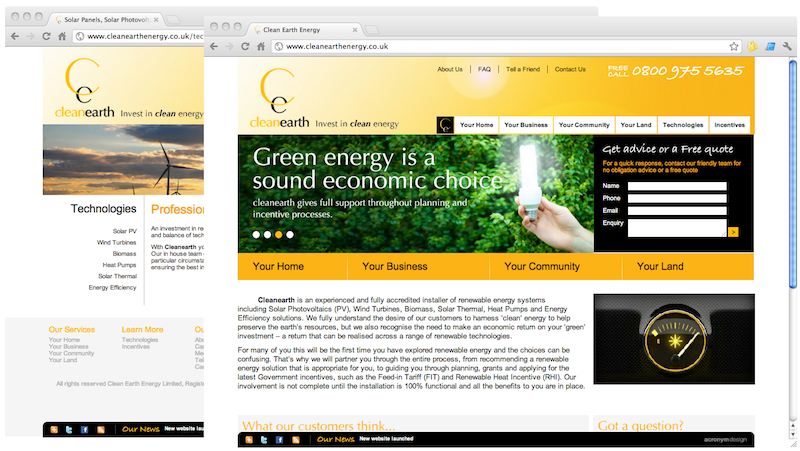Image resolution: width=800 pixels, height=451 pixels.
Task: Open the Technologies navigation item
Action: pyautogui.click(x=683, y=125)
